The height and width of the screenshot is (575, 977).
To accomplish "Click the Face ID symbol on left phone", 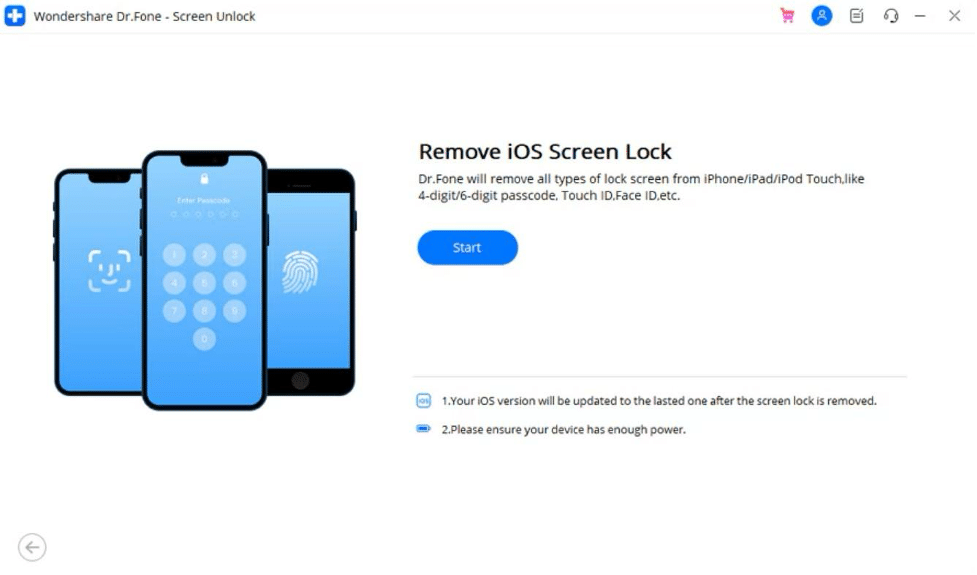I will point(110,271).
